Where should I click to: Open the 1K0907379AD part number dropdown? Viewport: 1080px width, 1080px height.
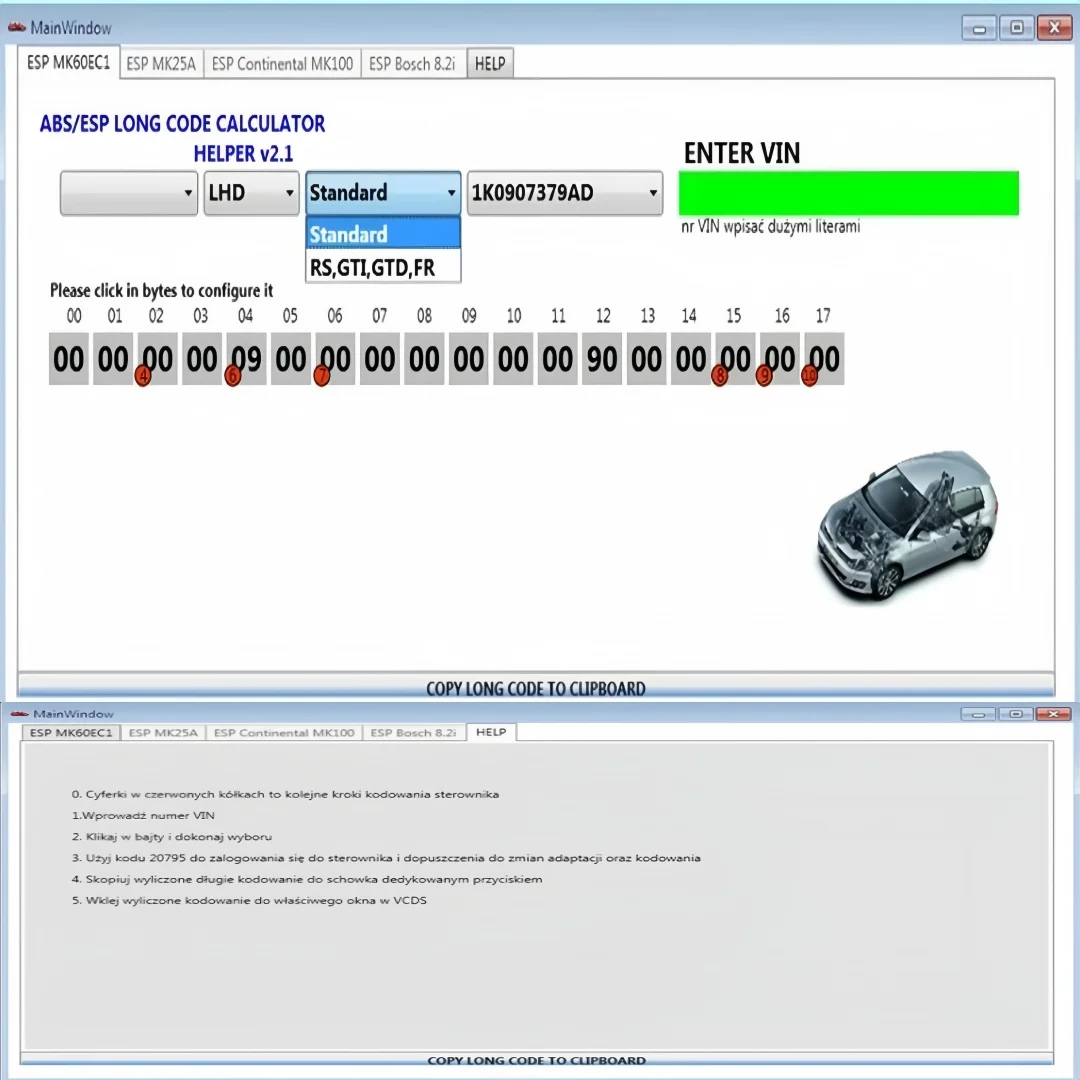pos(565,193)
